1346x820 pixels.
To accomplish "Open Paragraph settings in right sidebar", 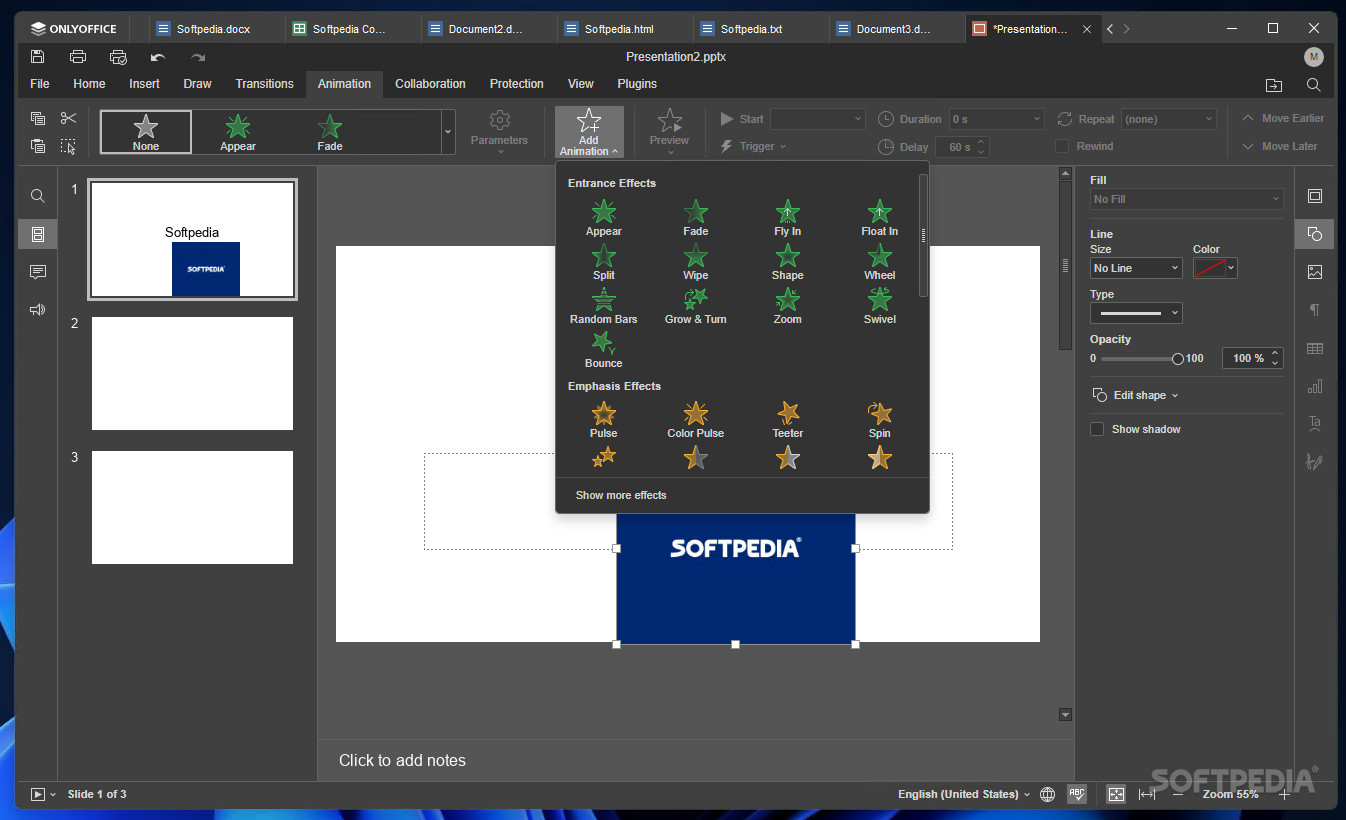I will point(1315,310).
